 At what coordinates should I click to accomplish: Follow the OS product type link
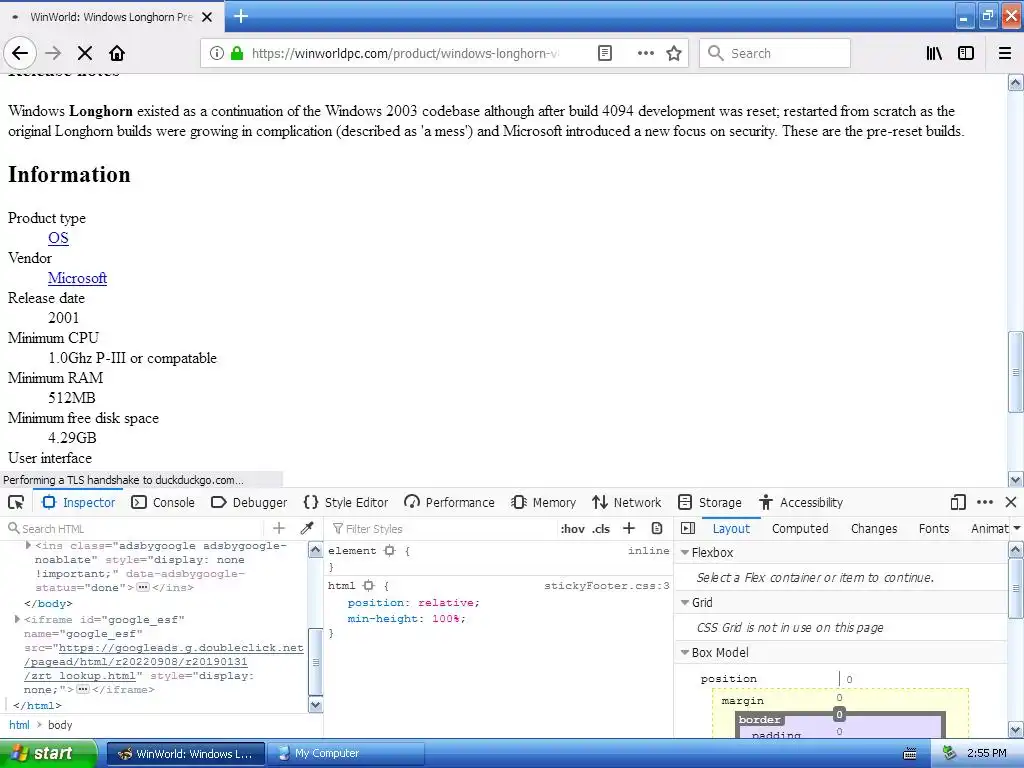[58, 238]
